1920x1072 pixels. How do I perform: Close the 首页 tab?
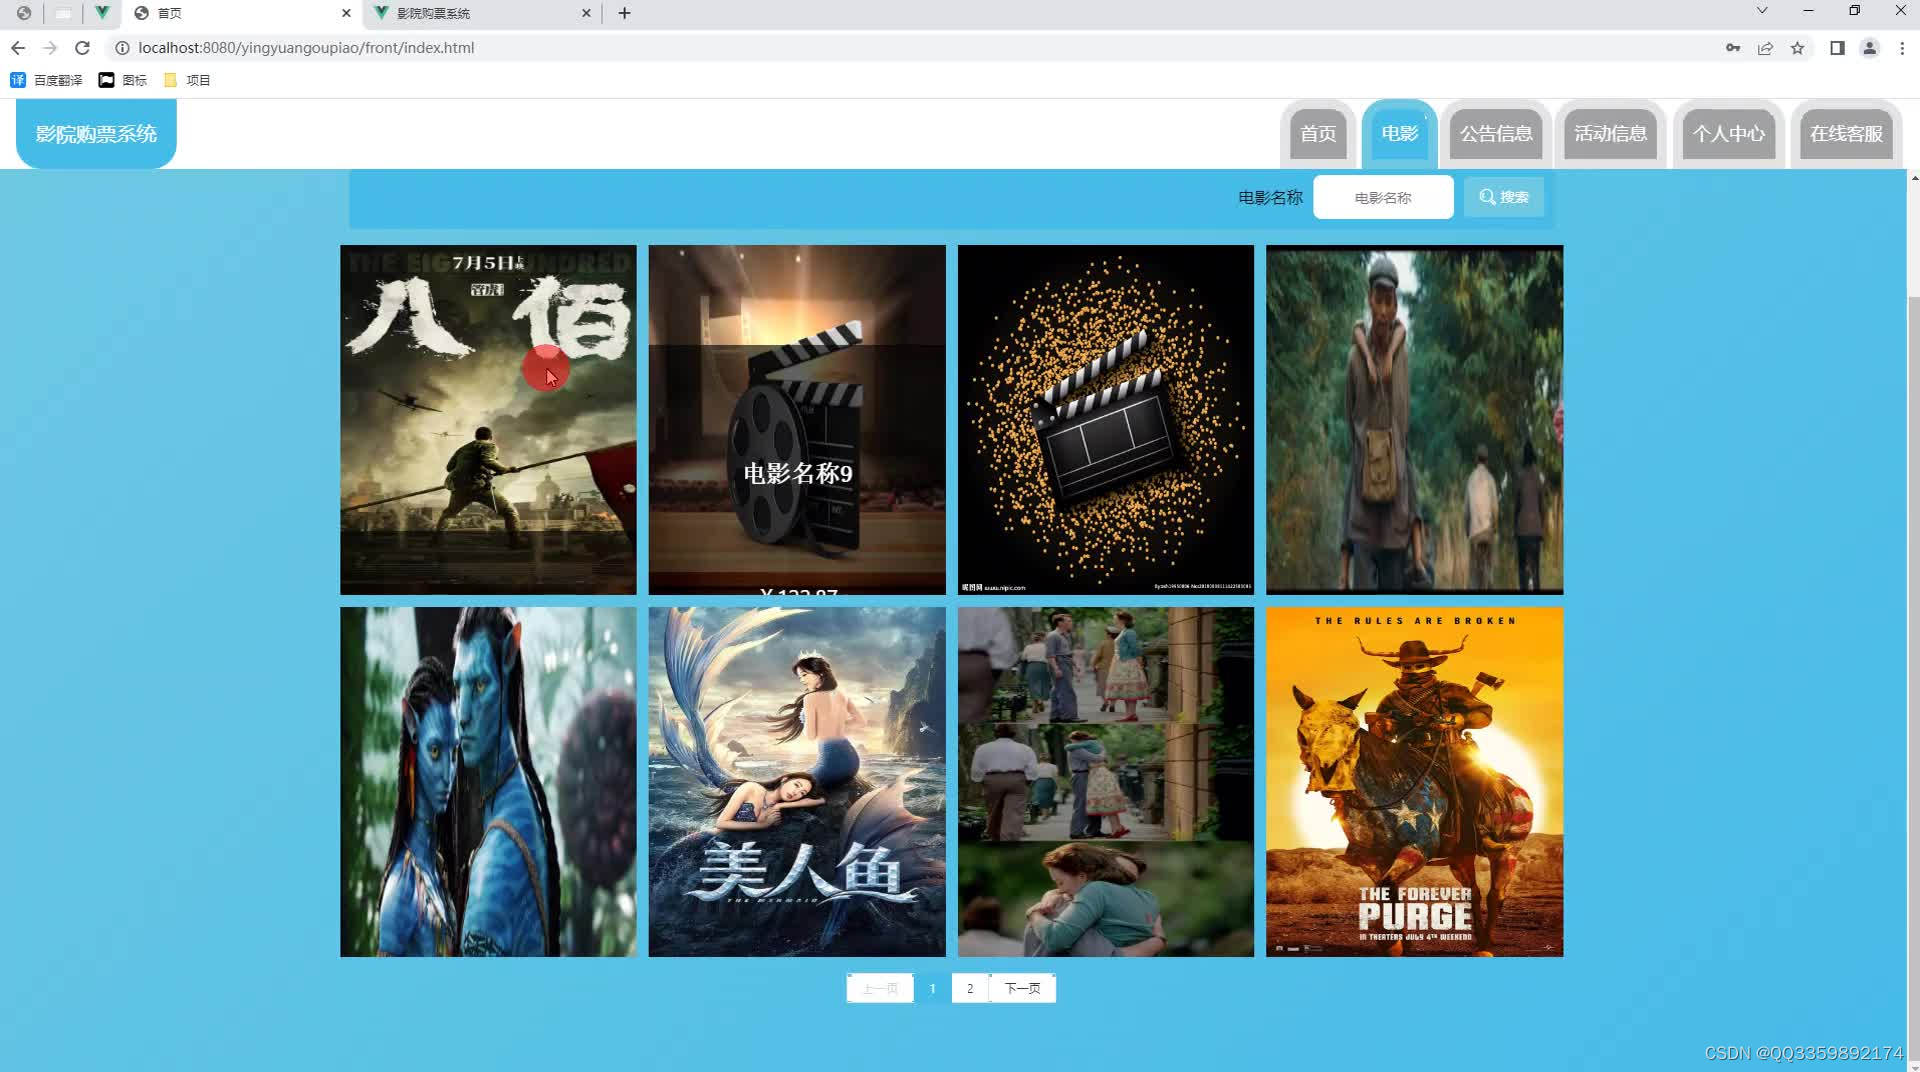click(346, 13)
